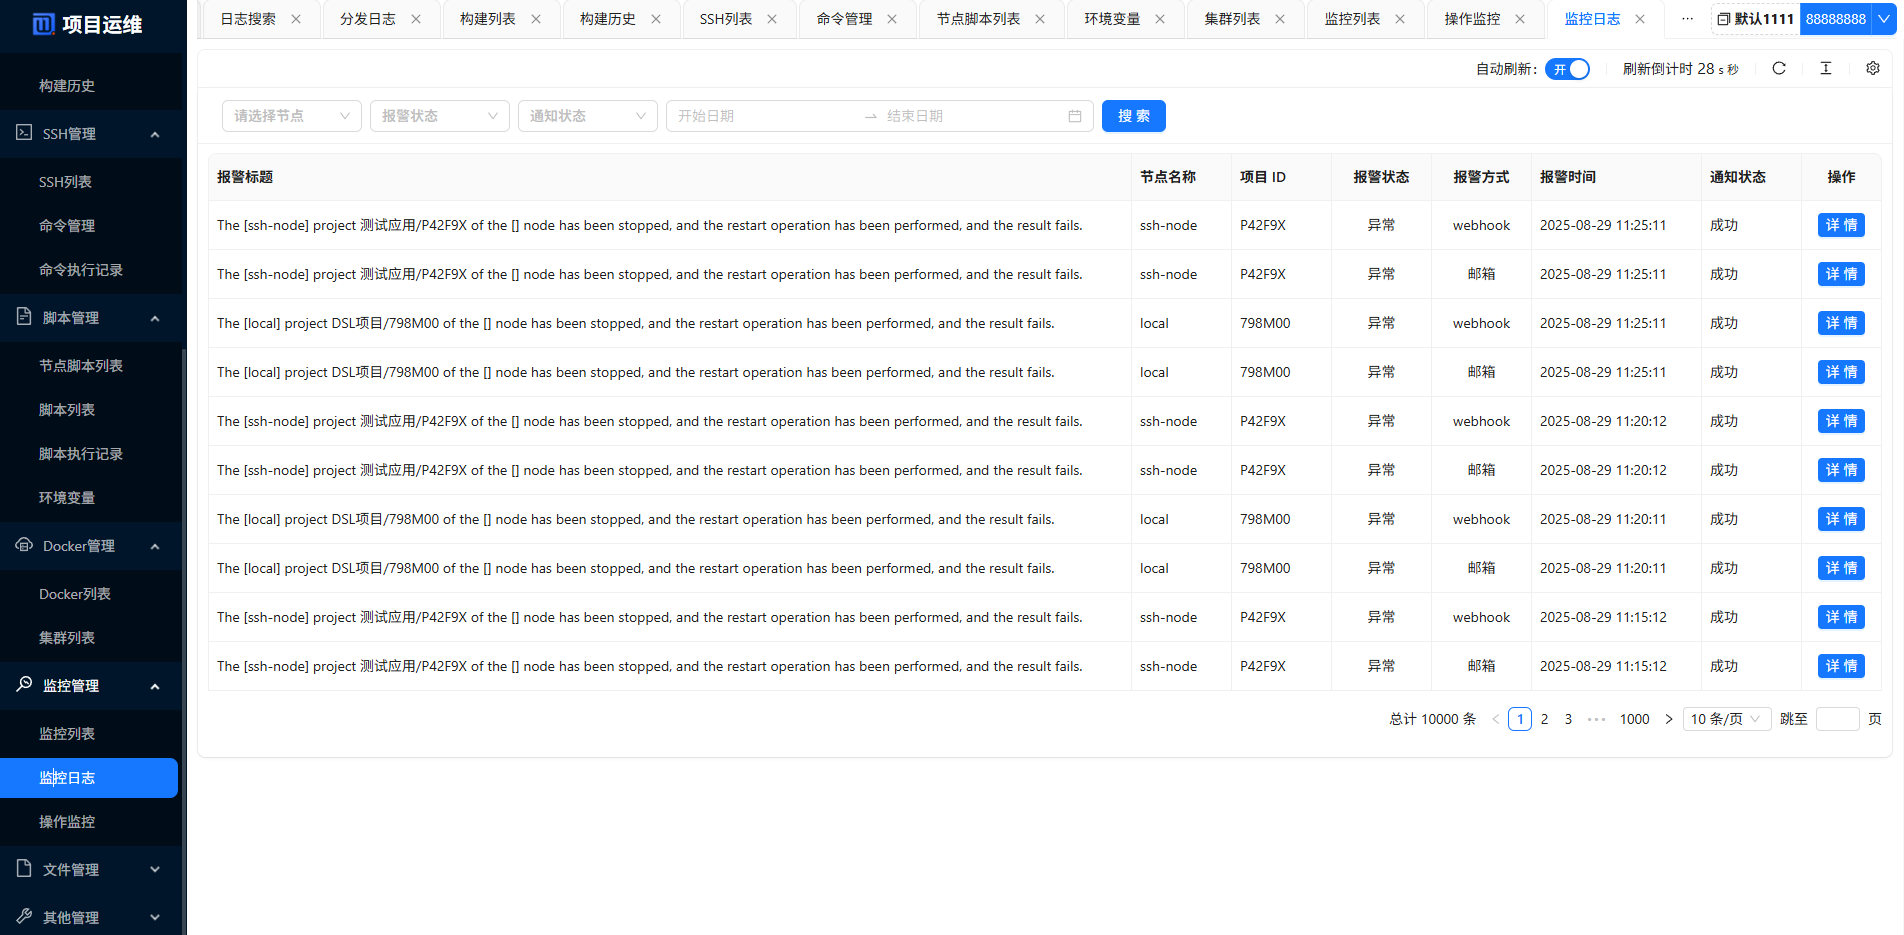Image resolution: width=1904 pixels, height=935 pixels.
Task: Toggle the 自动刷新 switch off
Action: pyautogui.click(x=1567, y=69)
